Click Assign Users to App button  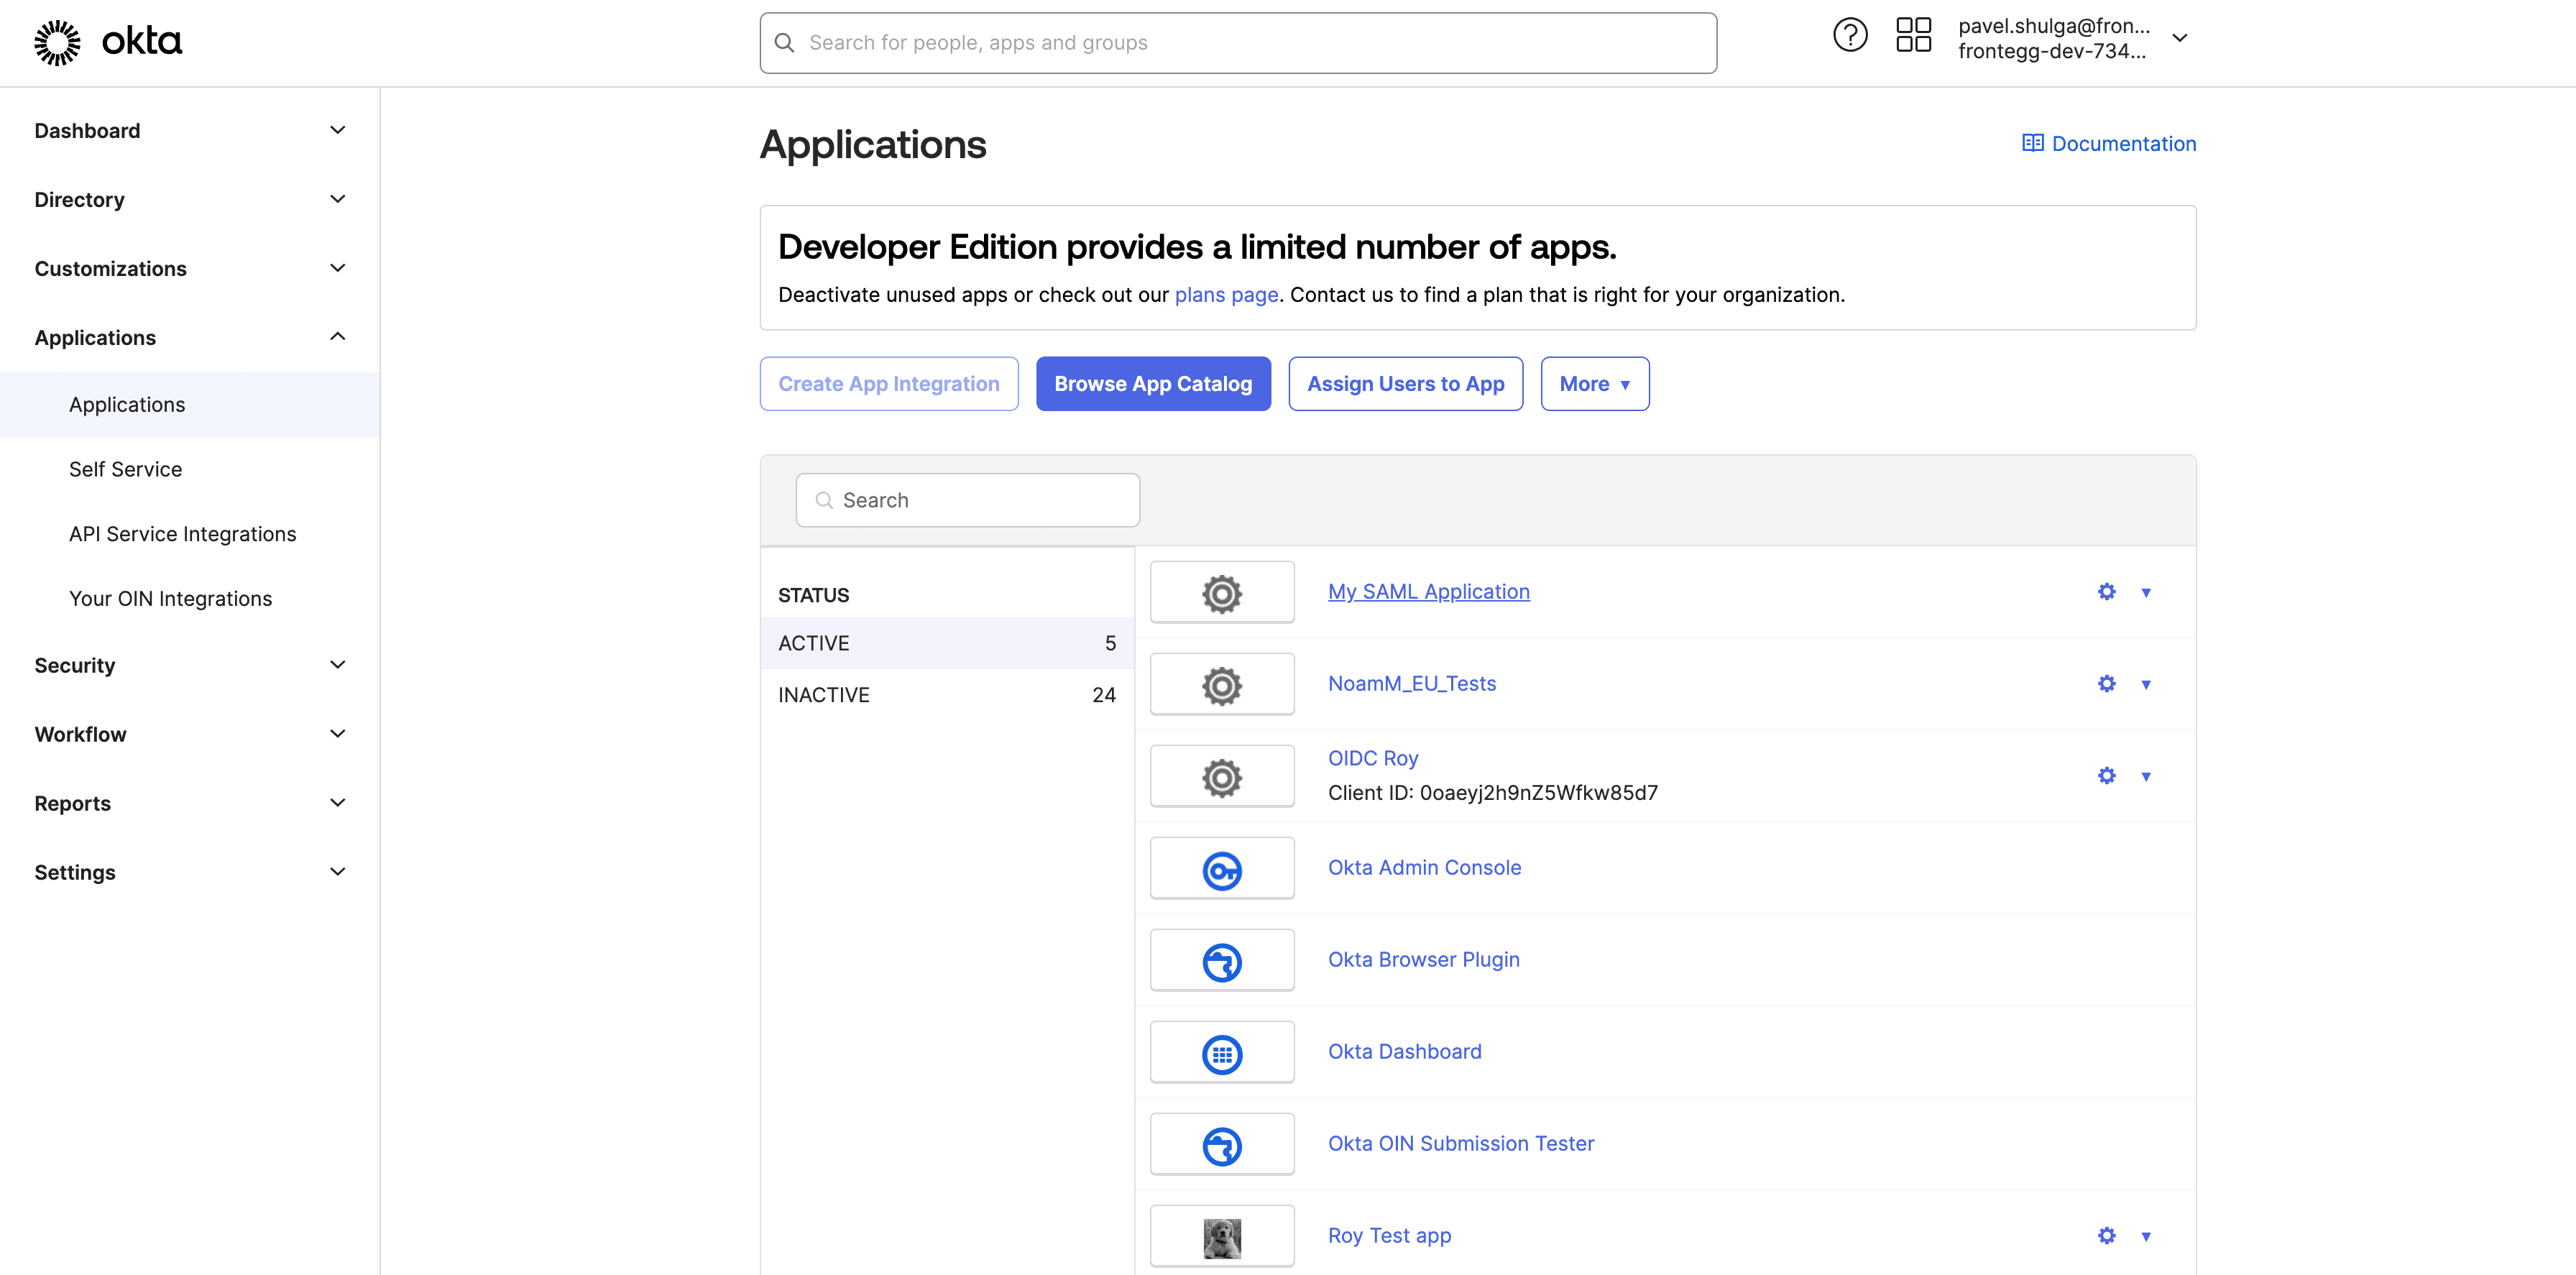tap(1405, 384)
